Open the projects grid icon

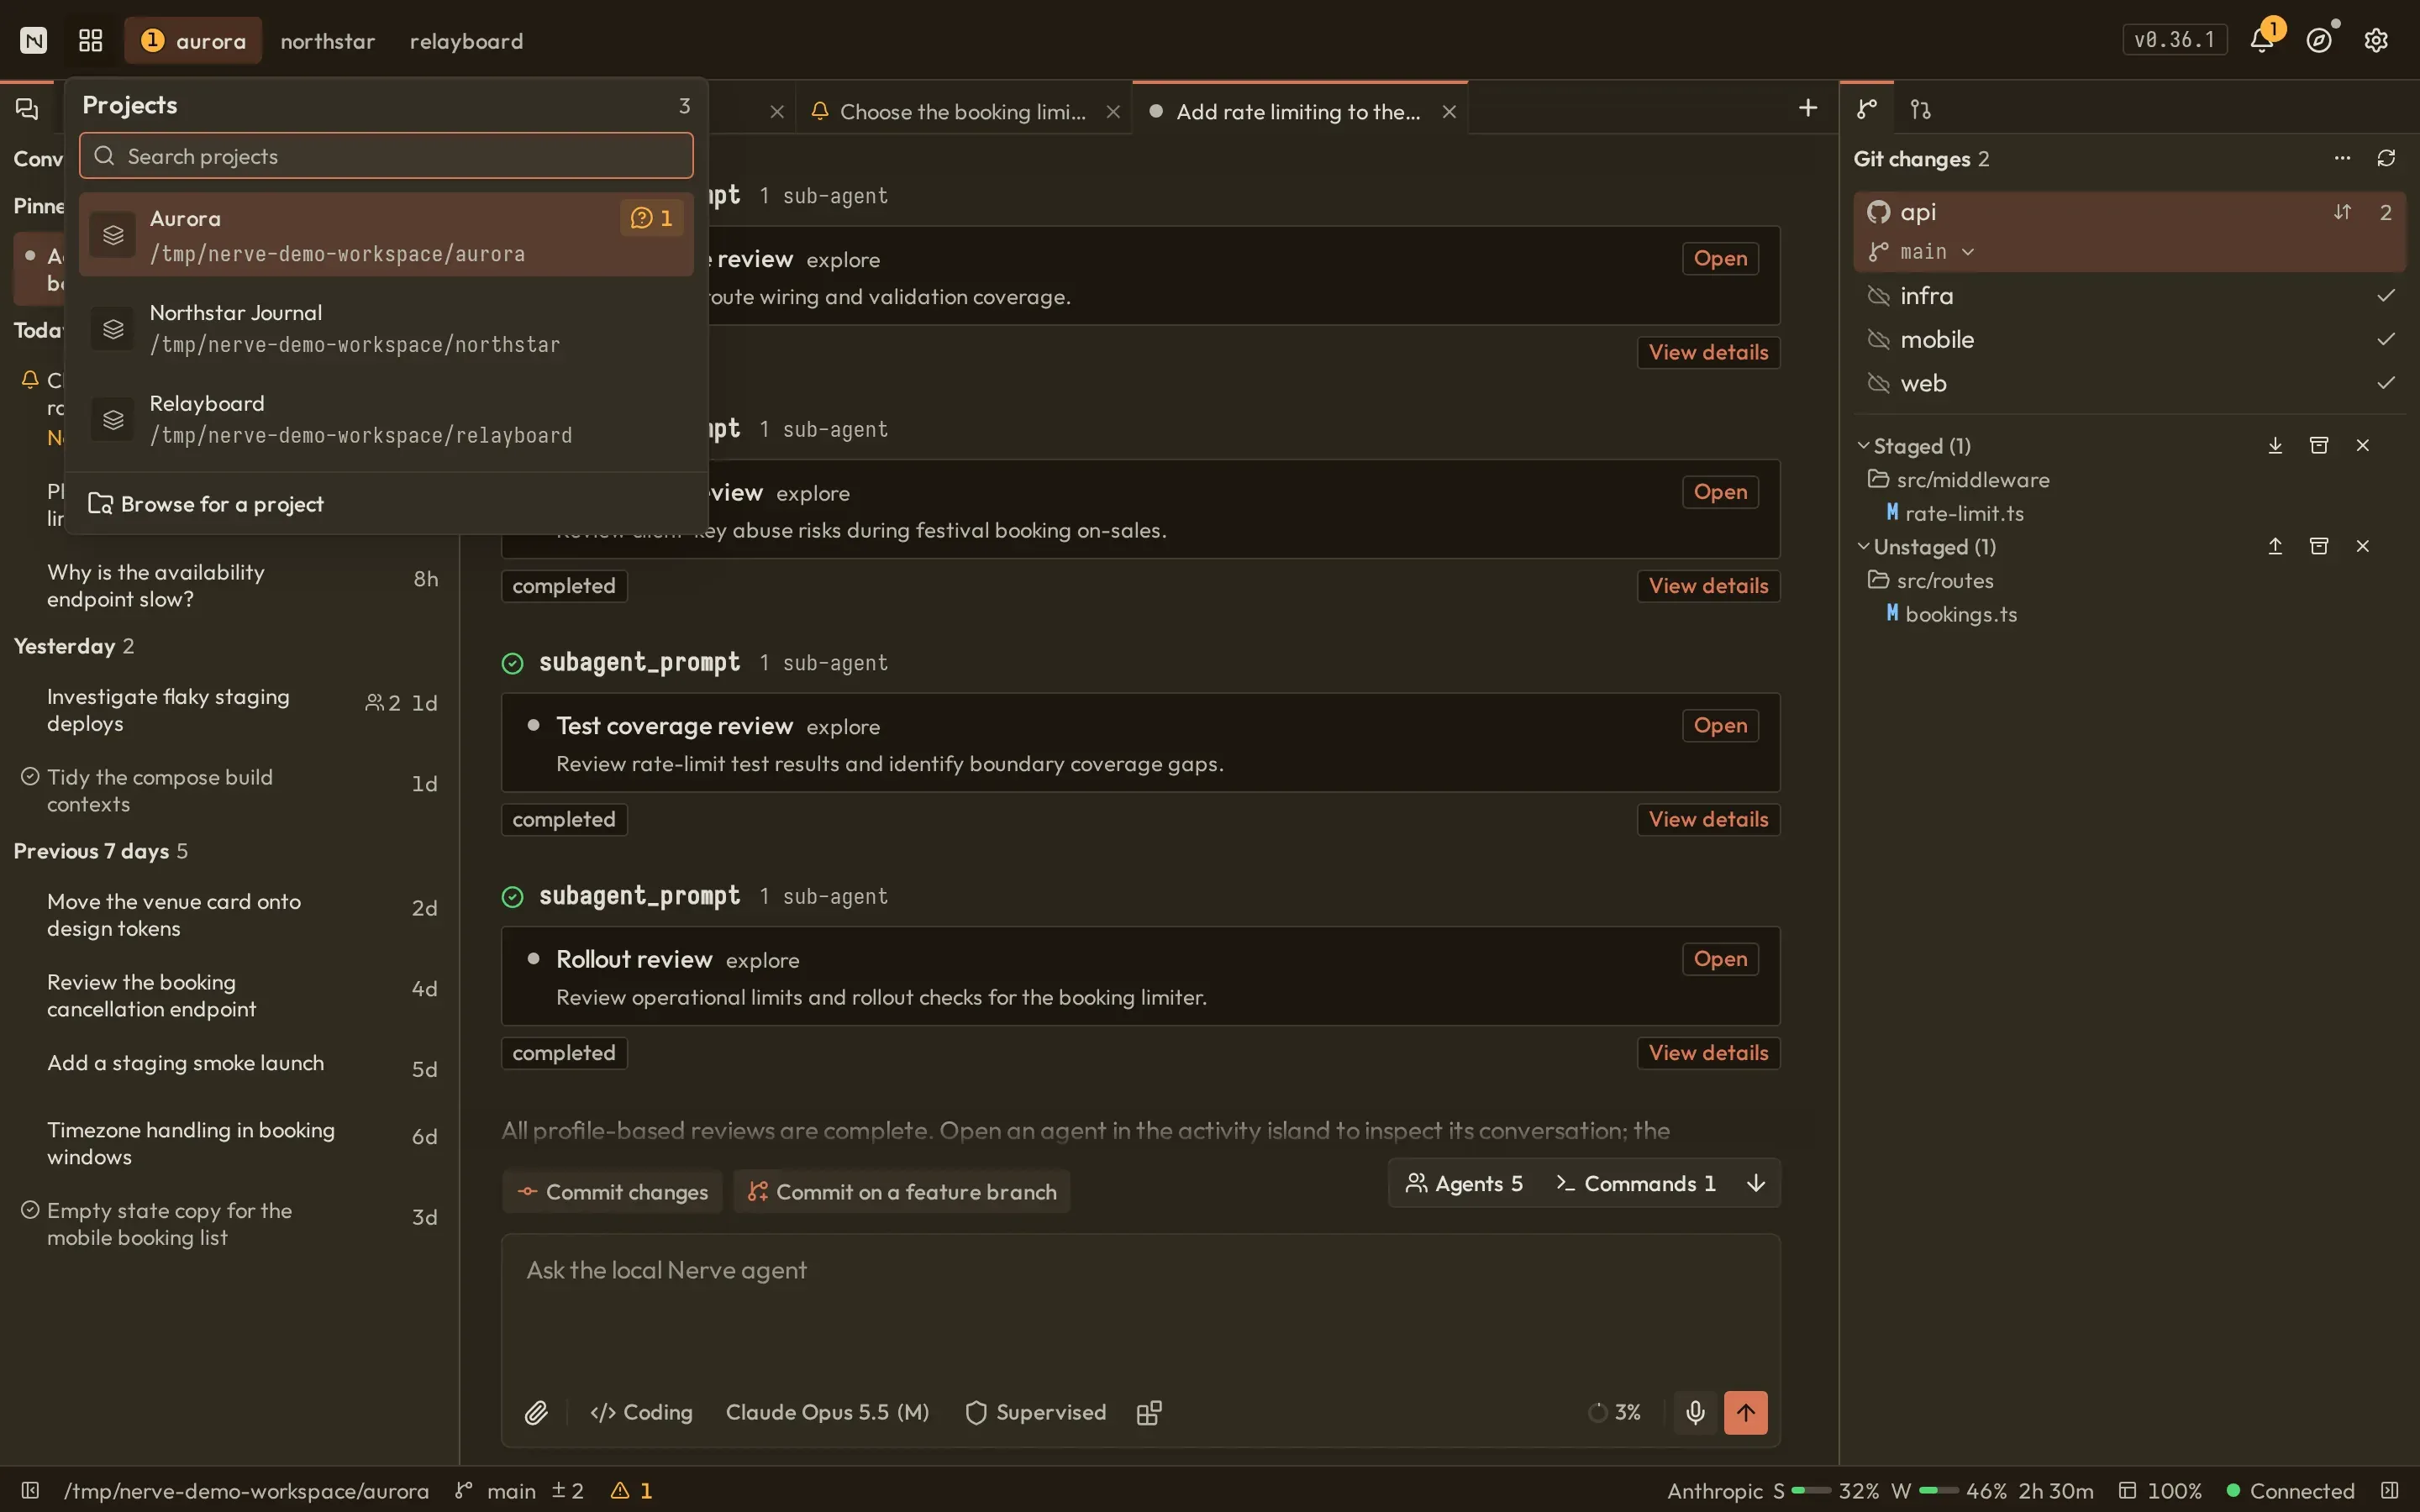pyautogui.click(x=91, y=40)
